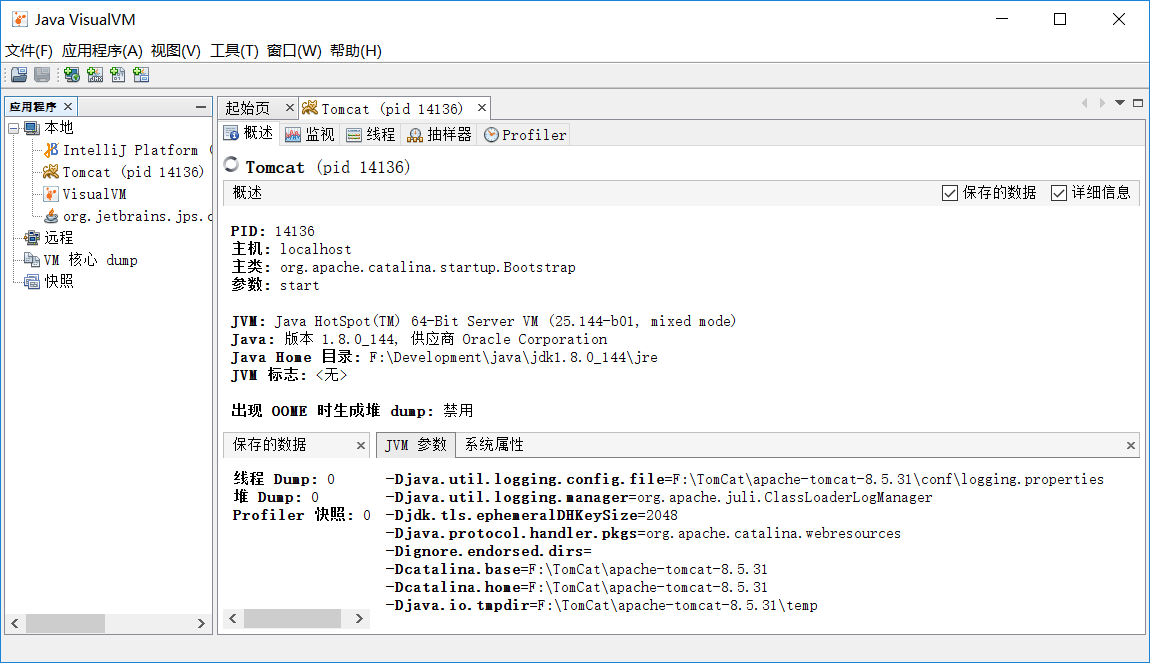Click Add VM Coredump toolbar icon
This screenshot has height=663, width=1150.
(117, 75)
